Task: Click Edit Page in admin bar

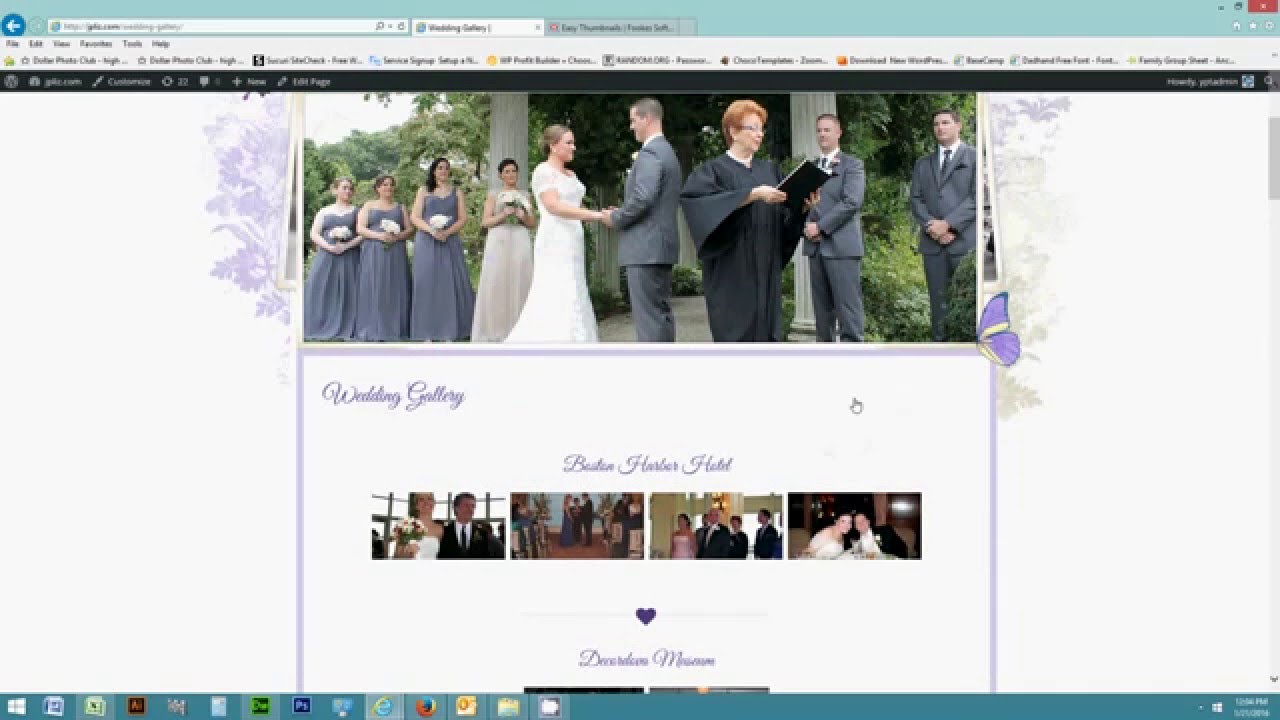Action: tap(304, 81)
